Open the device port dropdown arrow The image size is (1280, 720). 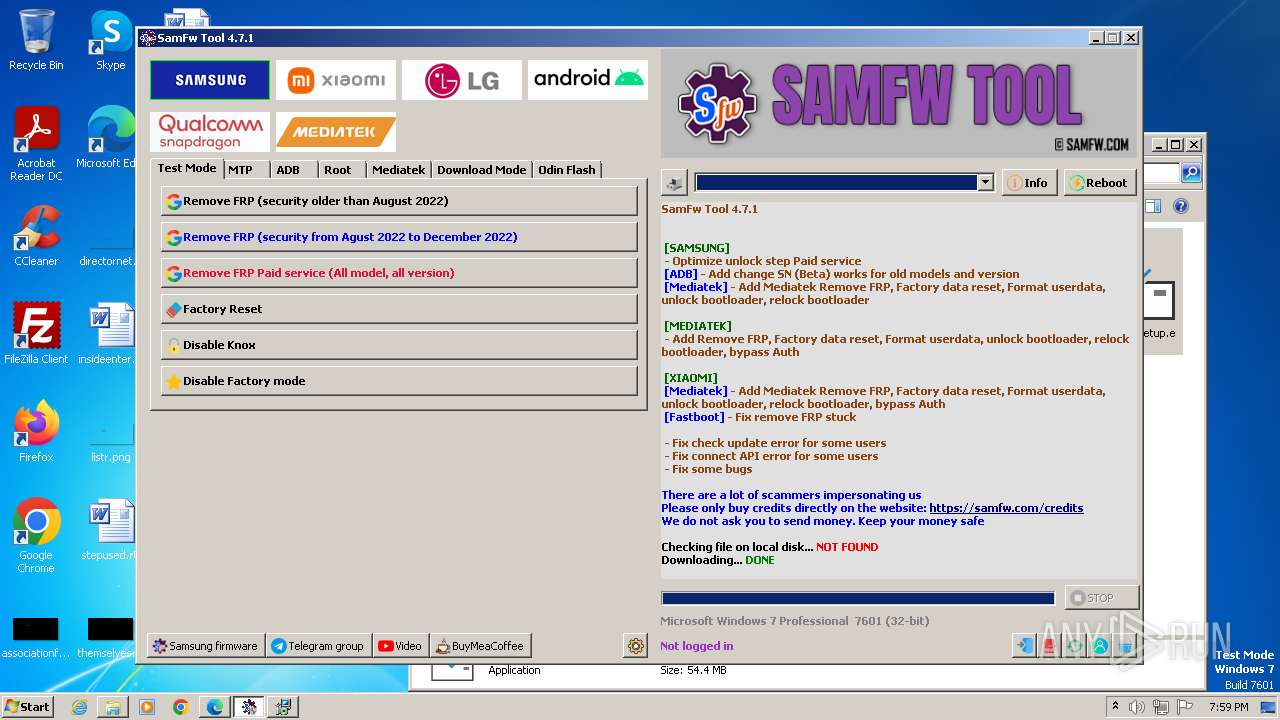[x=985, y=183]
